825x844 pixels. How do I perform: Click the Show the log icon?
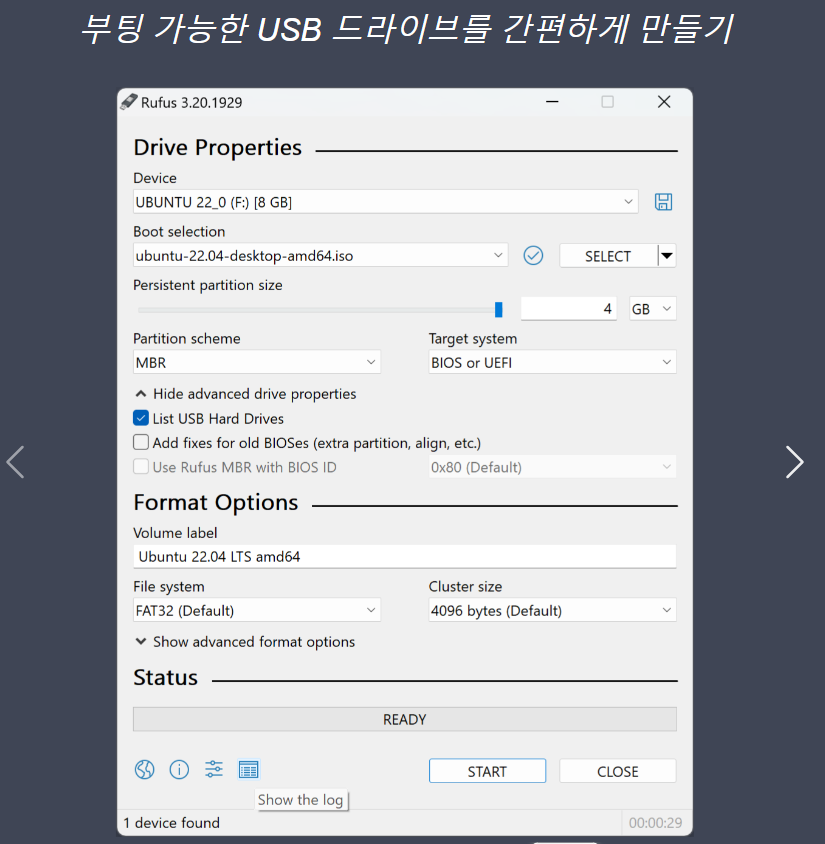point(248,769)
